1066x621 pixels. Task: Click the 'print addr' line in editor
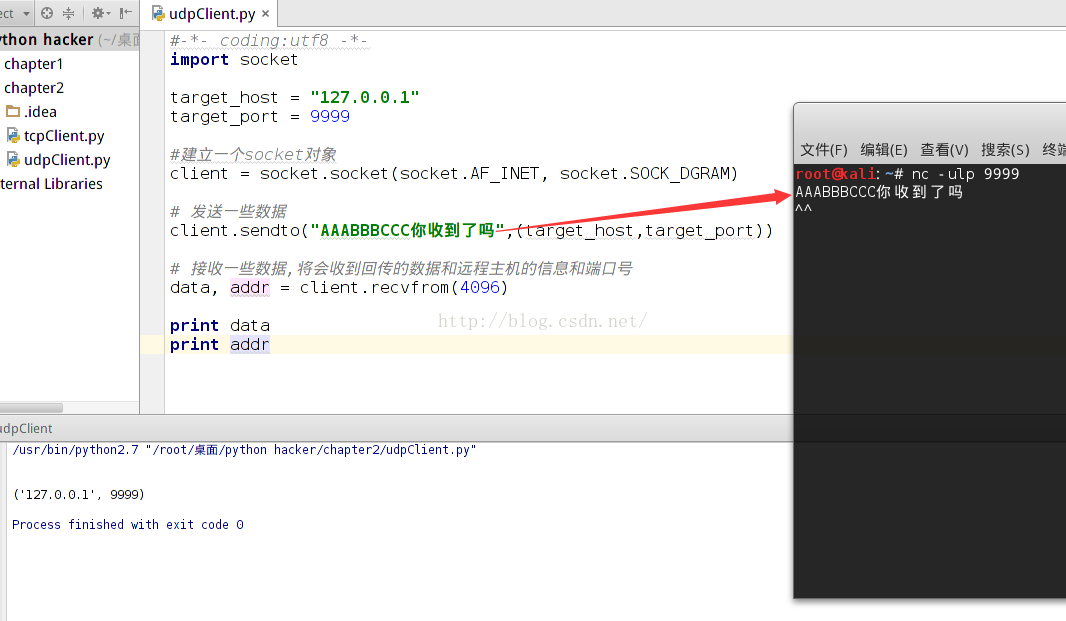tap(220, 345)
